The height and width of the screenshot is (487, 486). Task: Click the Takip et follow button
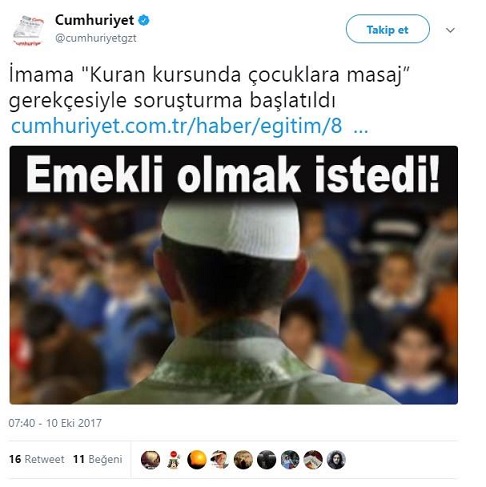[388, 29]
